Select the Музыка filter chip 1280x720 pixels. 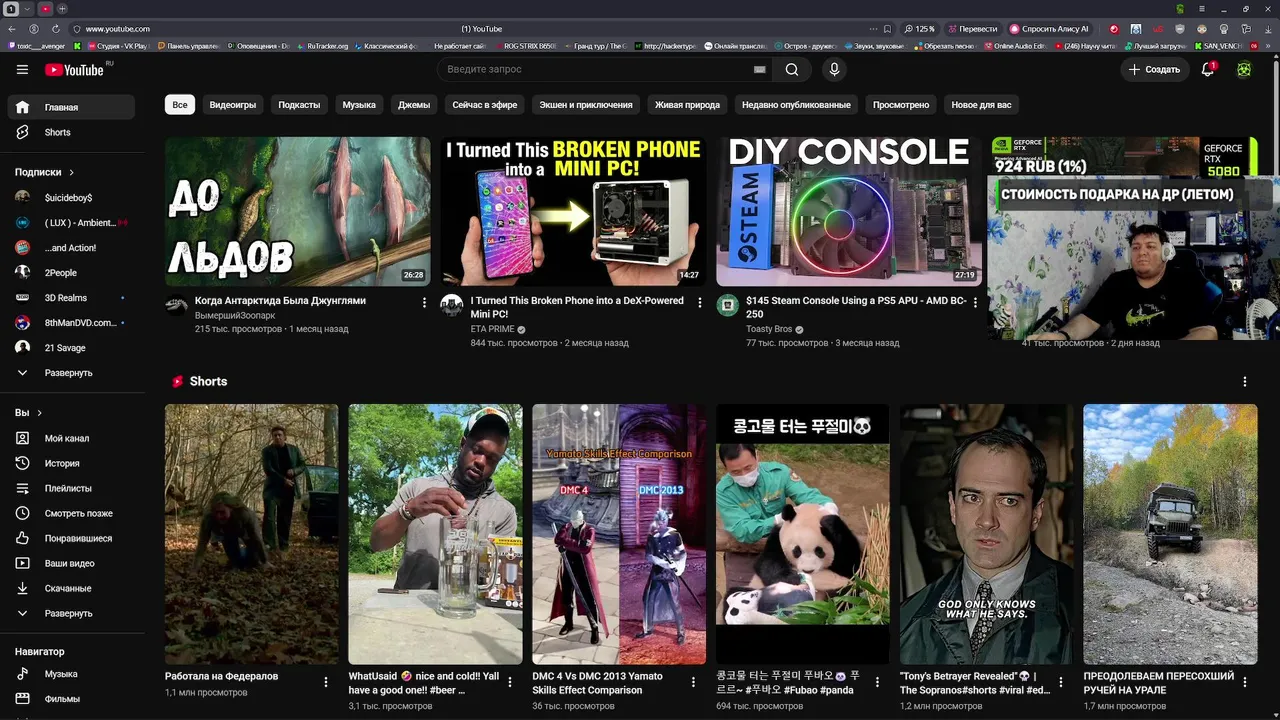point(359,104)
